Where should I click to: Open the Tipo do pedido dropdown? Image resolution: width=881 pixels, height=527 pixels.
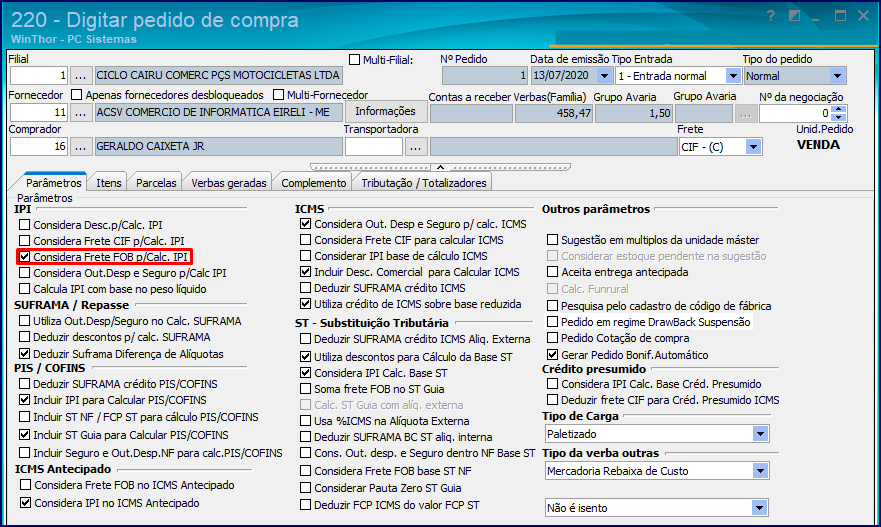[x=837, y=76]
